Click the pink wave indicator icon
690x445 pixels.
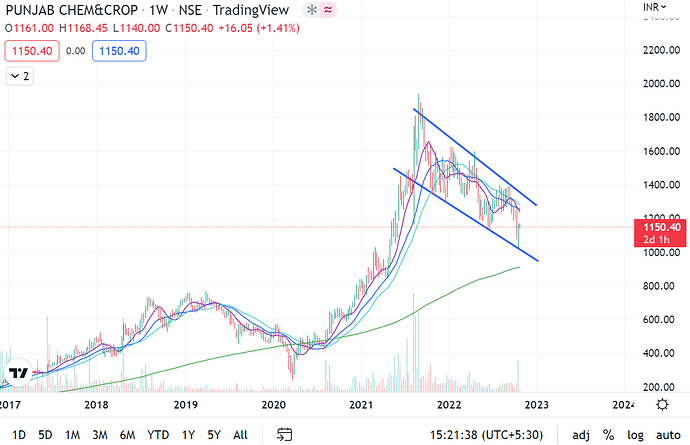pos(328,10)
